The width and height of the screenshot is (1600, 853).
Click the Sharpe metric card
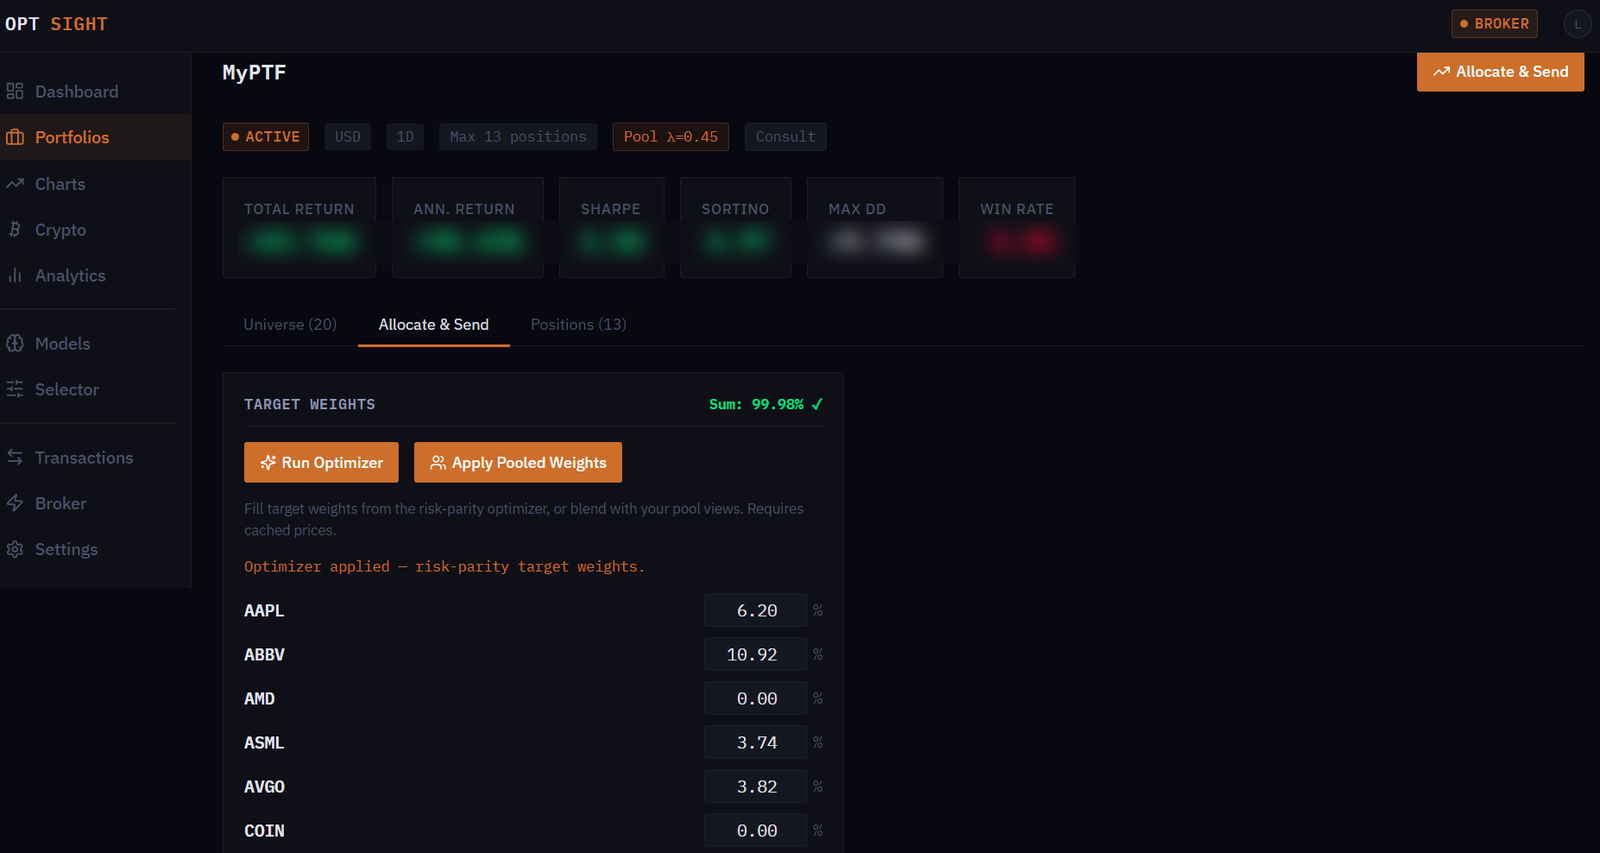pos(611,227)
